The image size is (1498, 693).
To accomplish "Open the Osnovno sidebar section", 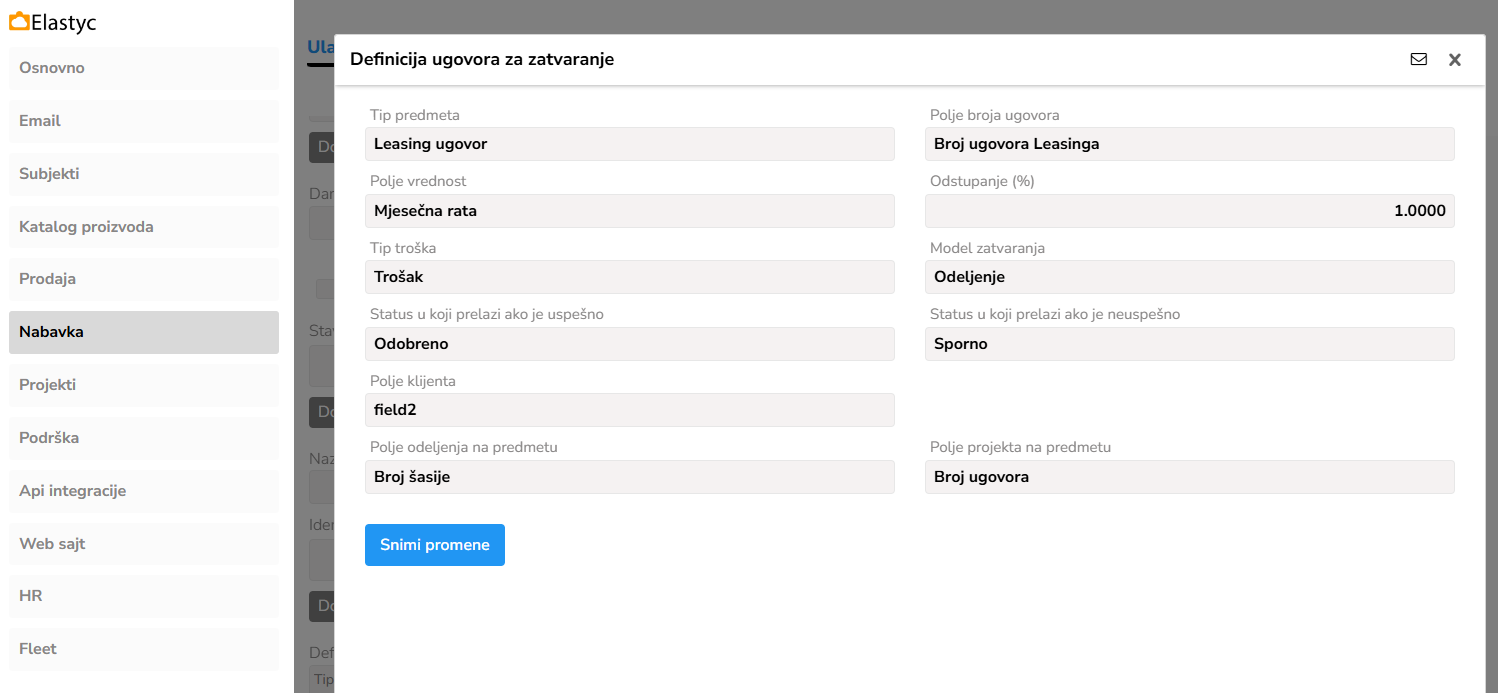I will coord(143,68).
